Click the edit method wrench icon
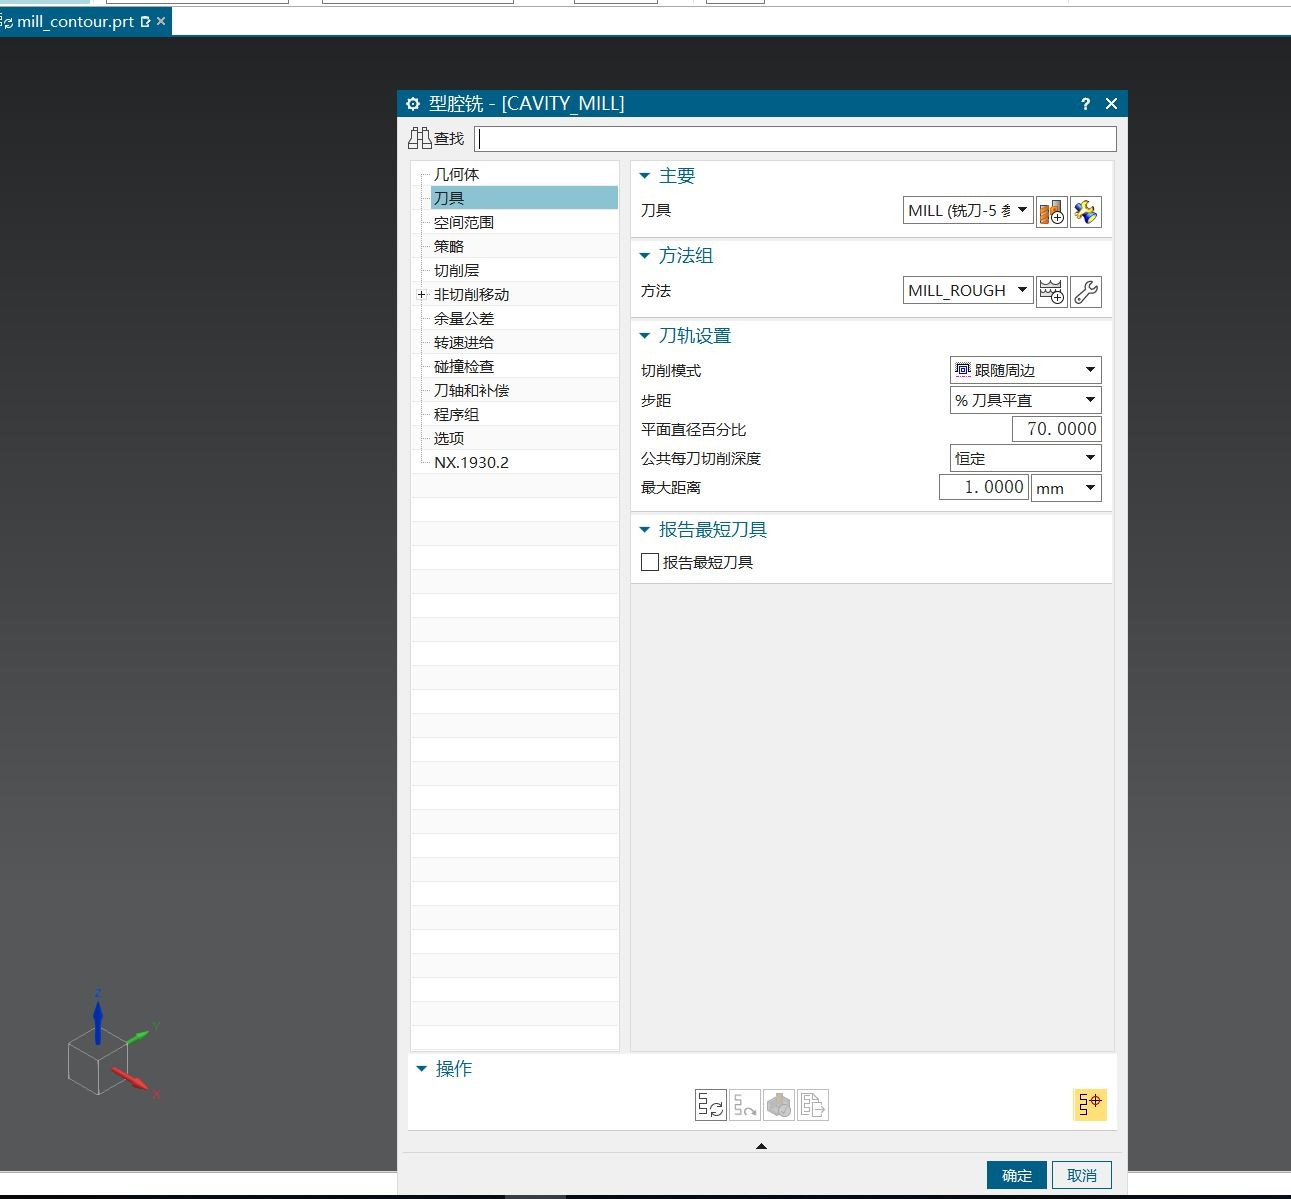 [1086, 291]
